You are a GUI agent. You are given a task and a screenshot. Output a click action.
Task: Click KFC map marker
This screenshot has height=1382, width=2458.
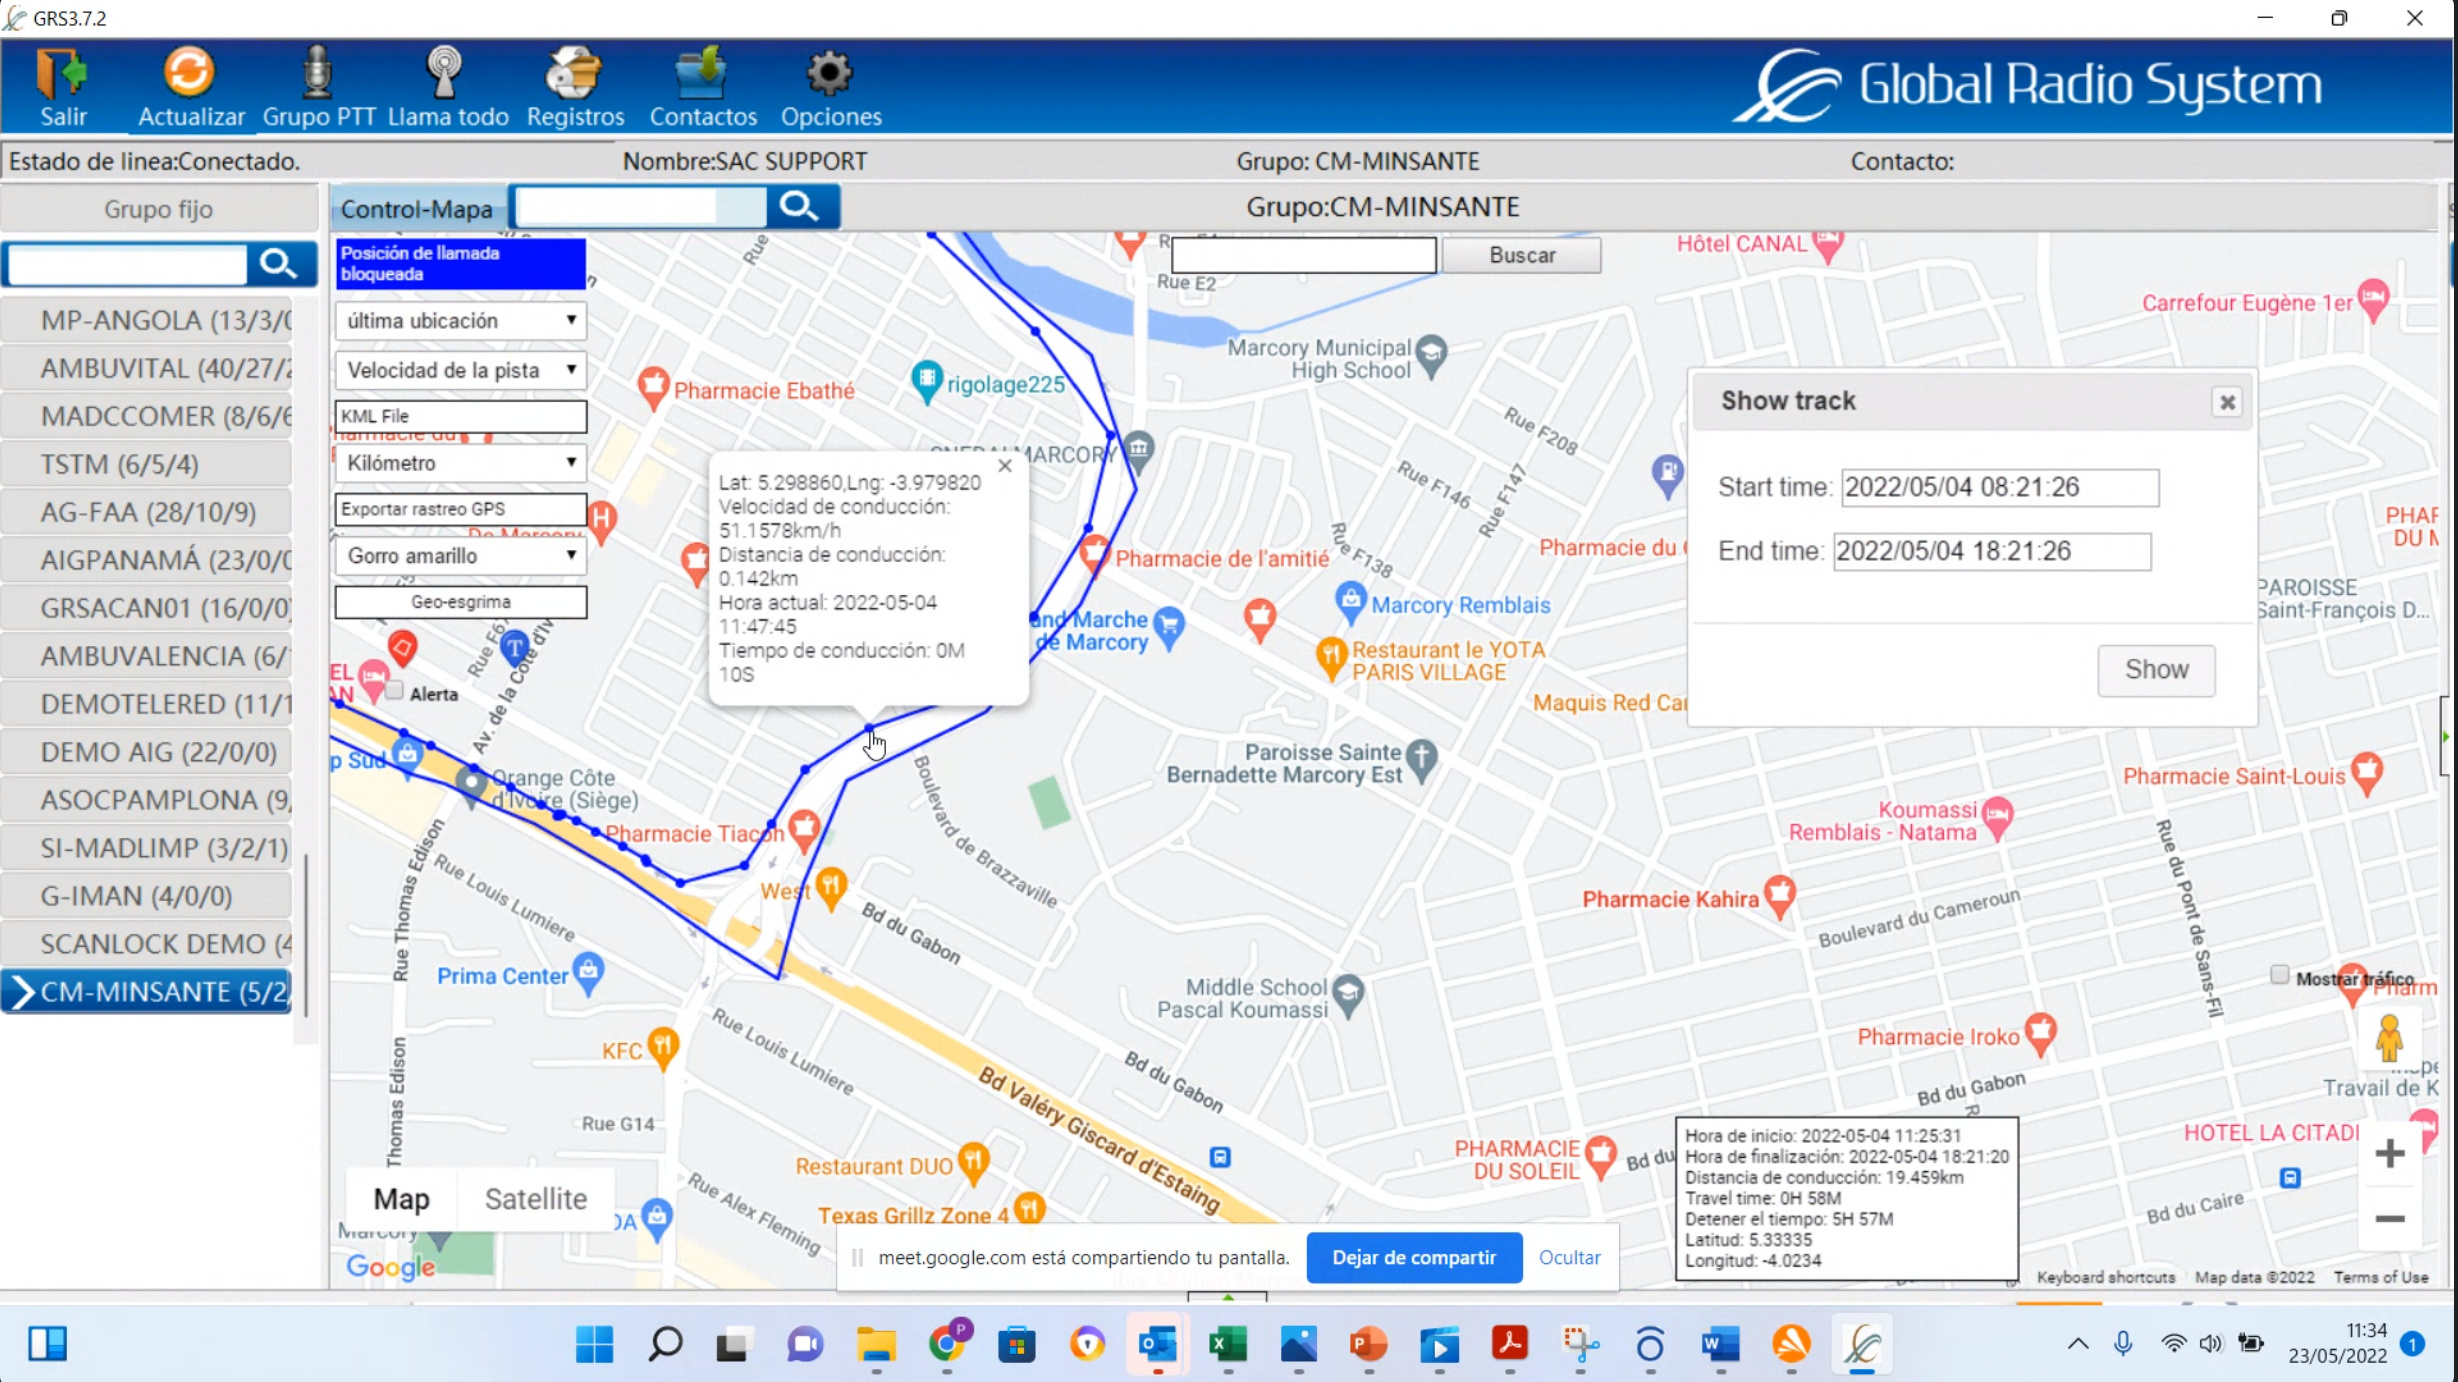point(662,1048)
